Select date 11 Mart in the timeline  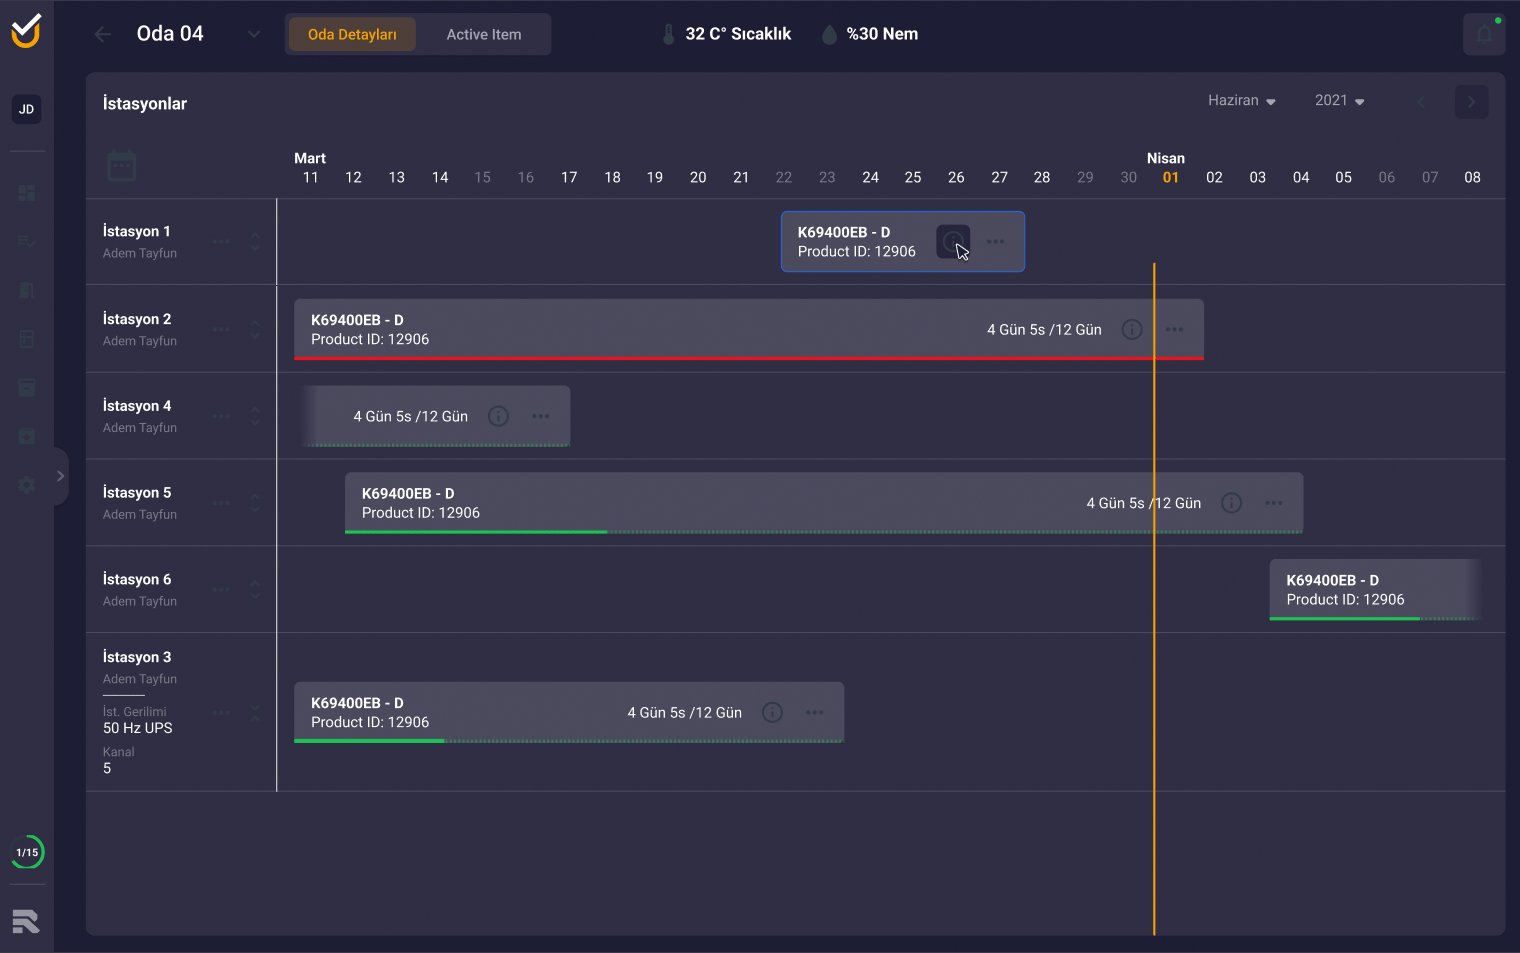click(x=311, y=178)
